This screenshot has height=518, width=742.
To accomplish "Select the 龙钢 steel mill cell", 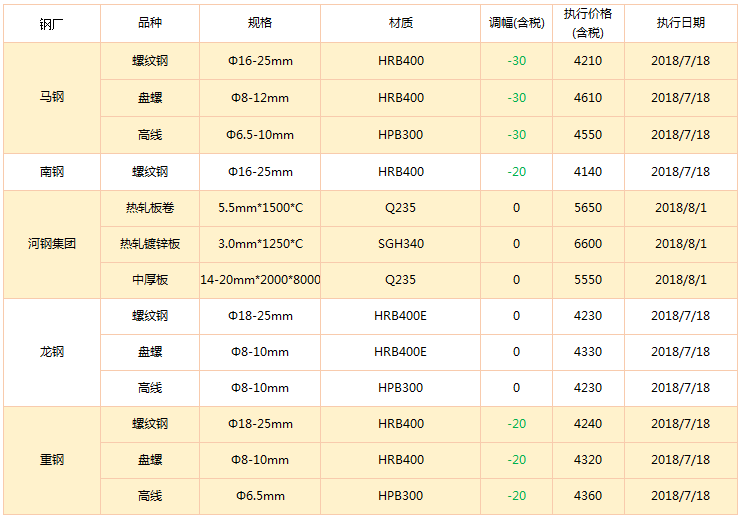I will tap(52, 352).
